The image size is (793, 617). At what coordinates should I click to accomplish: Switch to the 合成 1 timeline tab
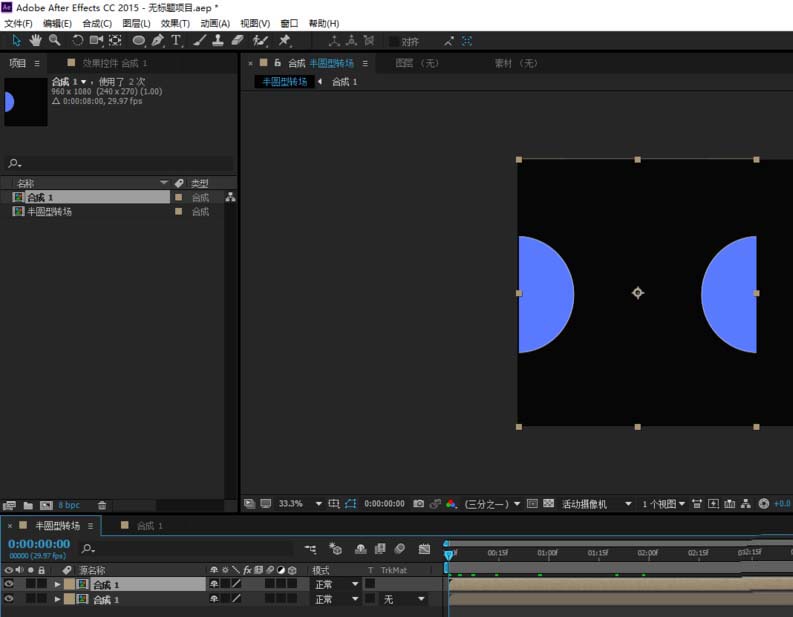[x=143, y=525]
